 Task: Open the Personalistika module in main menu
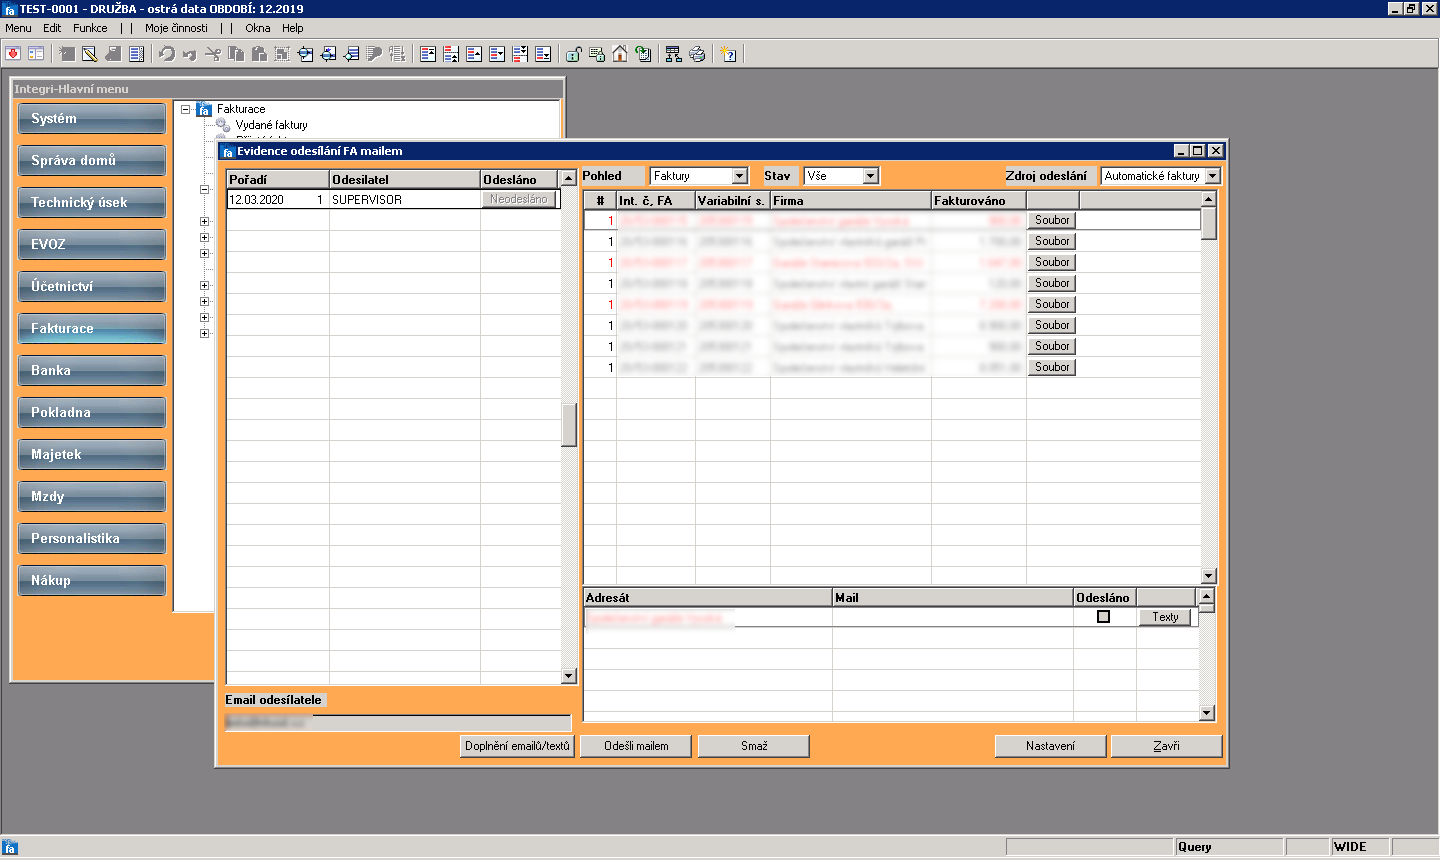click(92, 538)
